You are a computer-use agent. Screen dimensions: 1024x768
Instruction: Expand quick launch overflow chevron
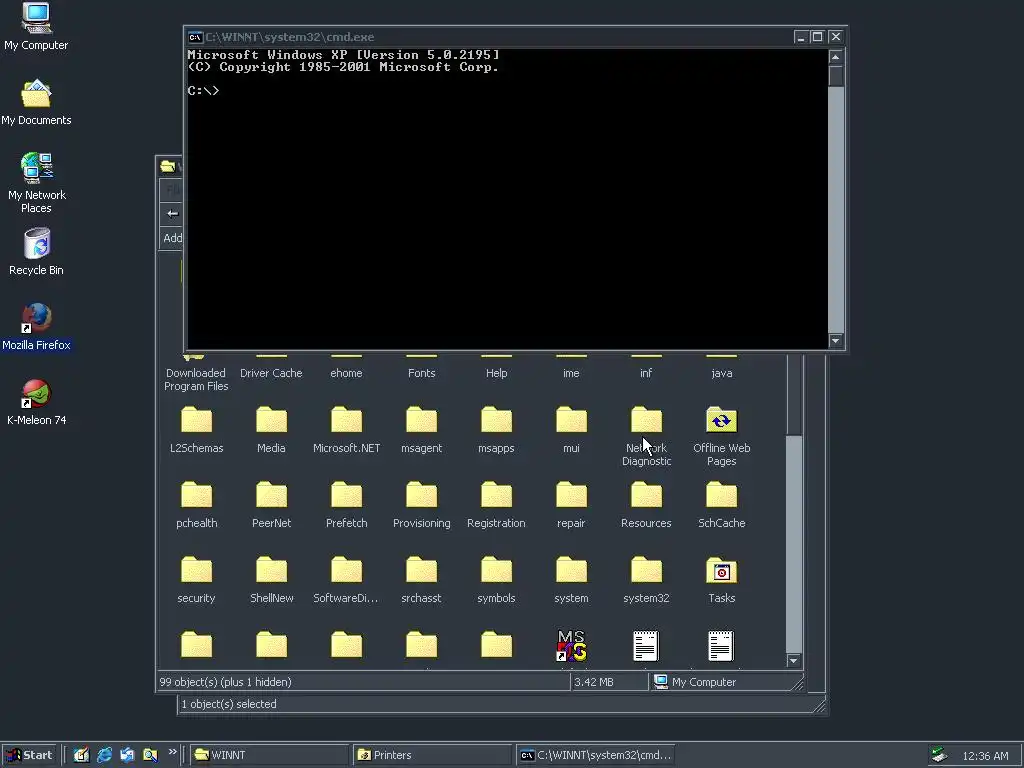pos(172,752)
